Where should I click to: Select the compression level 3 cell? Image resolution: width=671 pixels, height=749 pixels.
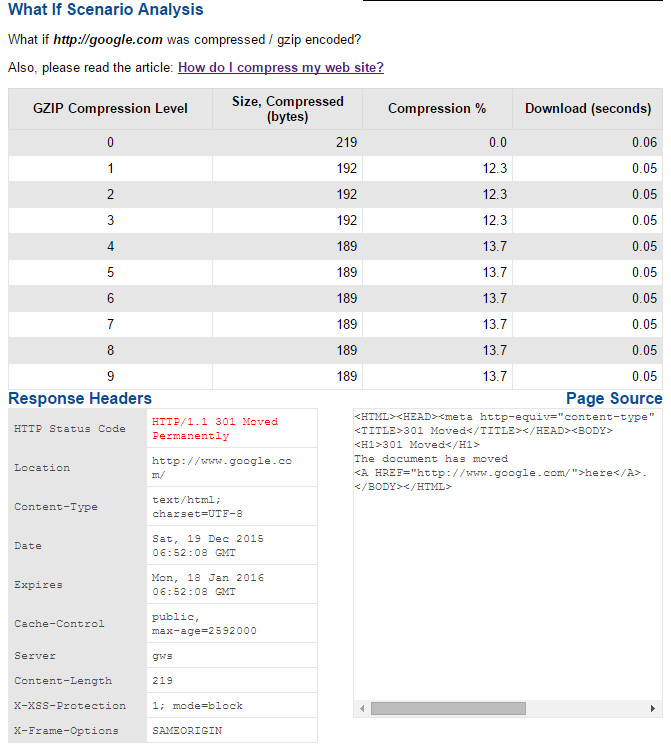pos(110,220)
